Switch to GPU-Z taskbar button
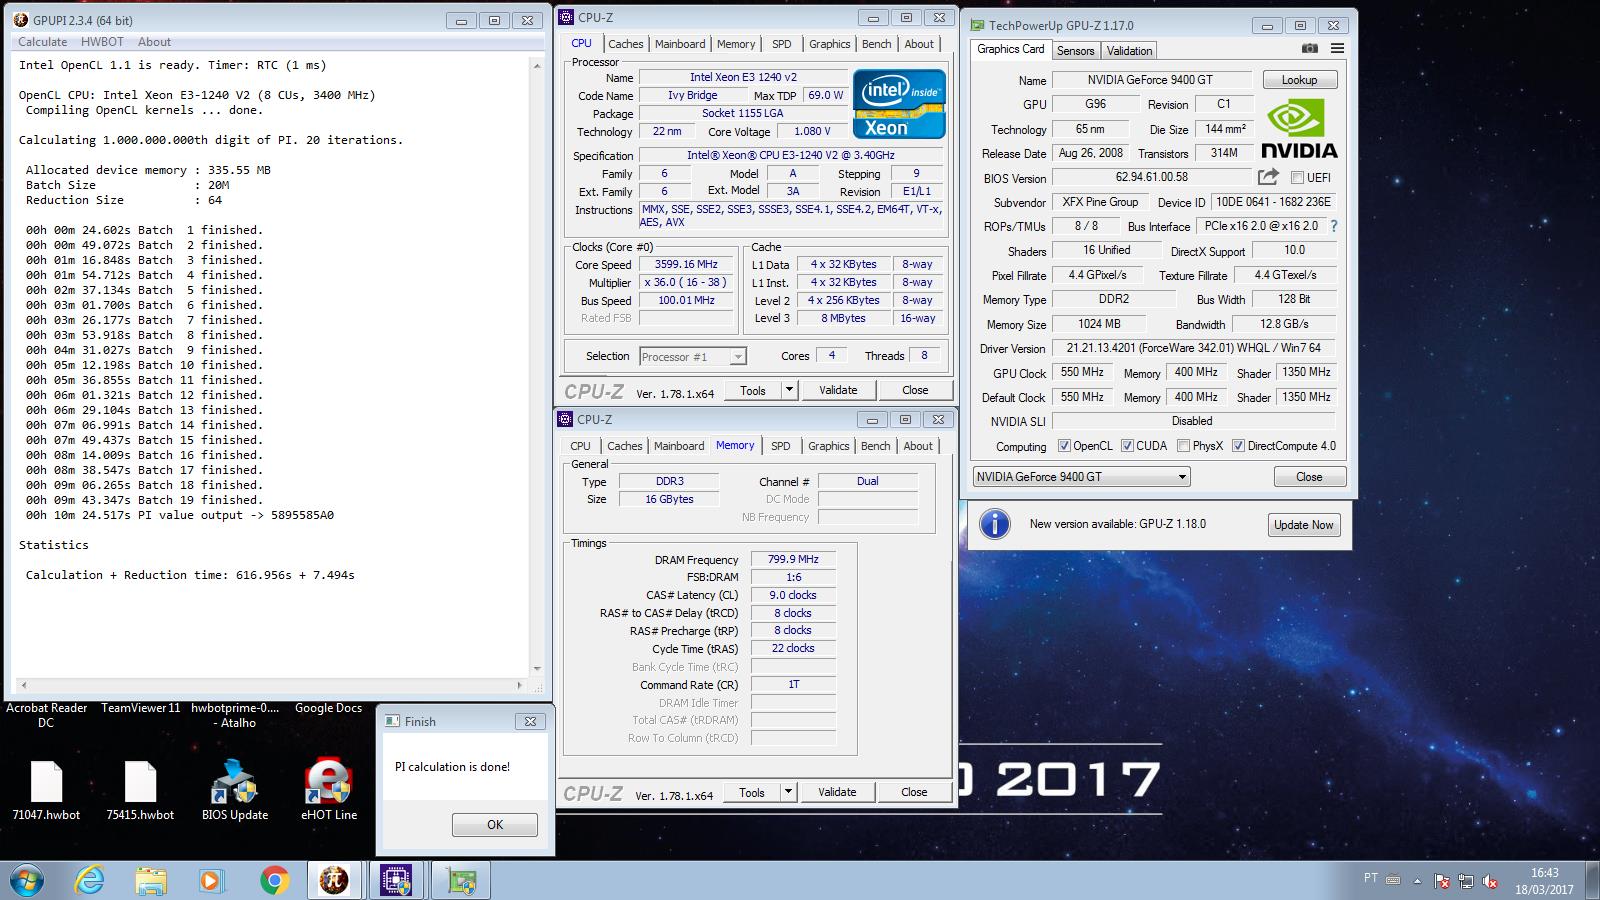 (460, 880)
